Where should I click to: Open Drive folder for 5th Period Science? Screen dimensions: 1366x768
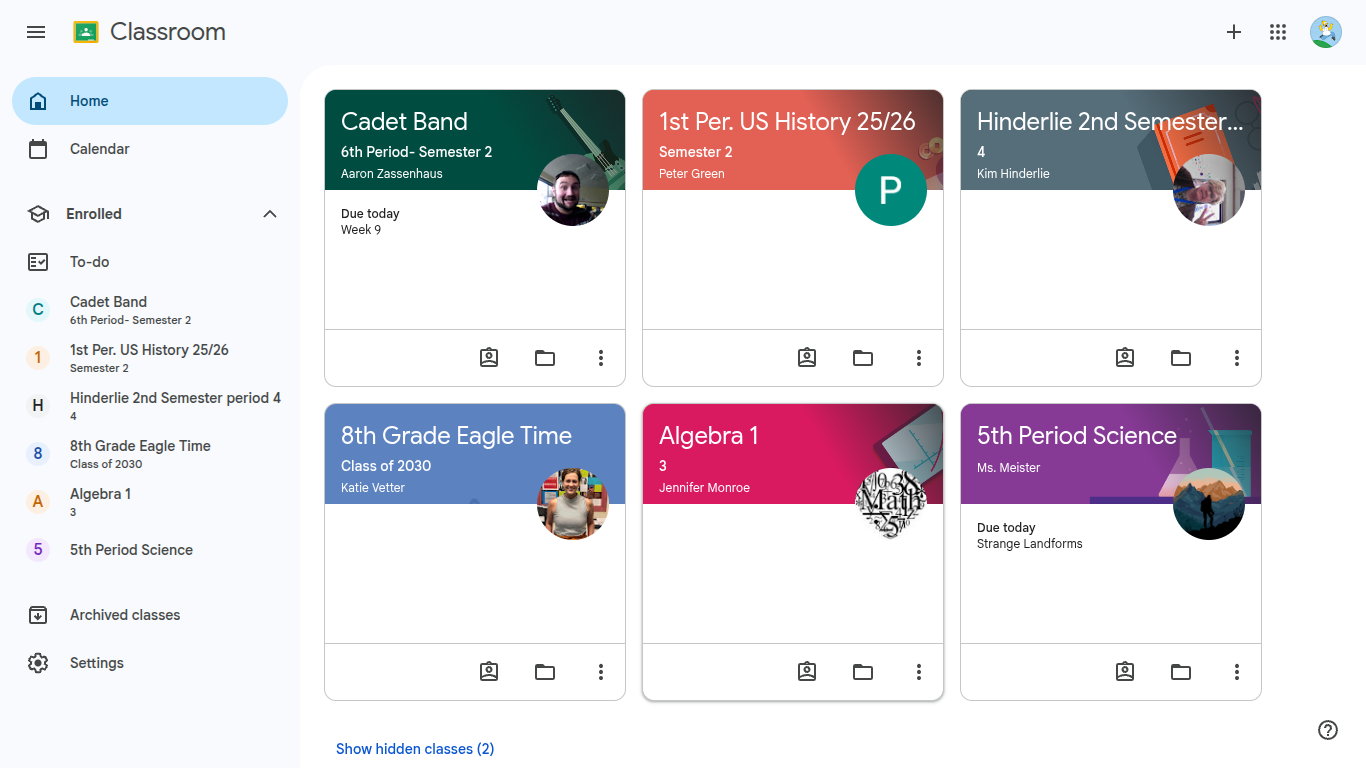(x=1181, y=672)
